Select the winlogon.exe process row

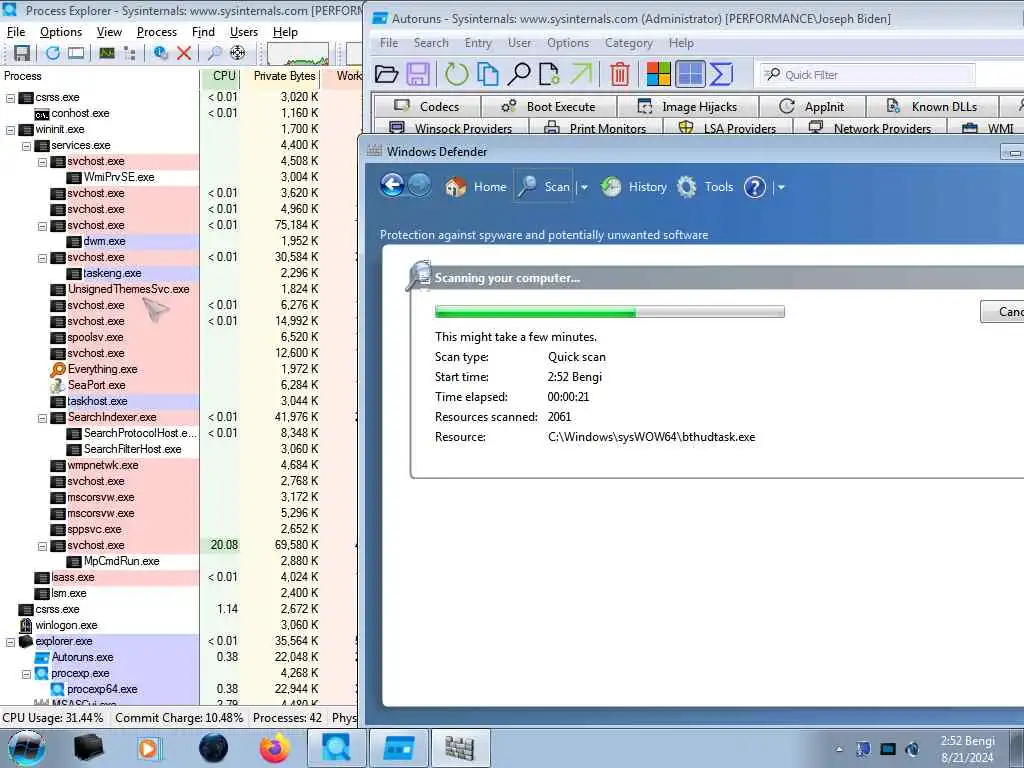click(66, 626)
